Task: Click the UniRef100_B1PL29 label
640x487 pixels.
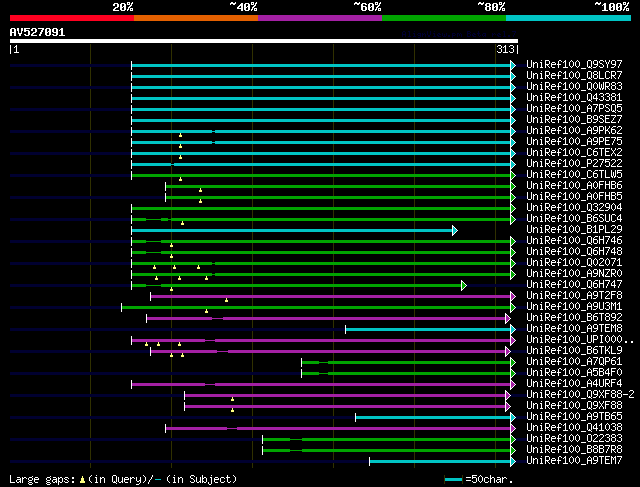Action: (574, 230)
